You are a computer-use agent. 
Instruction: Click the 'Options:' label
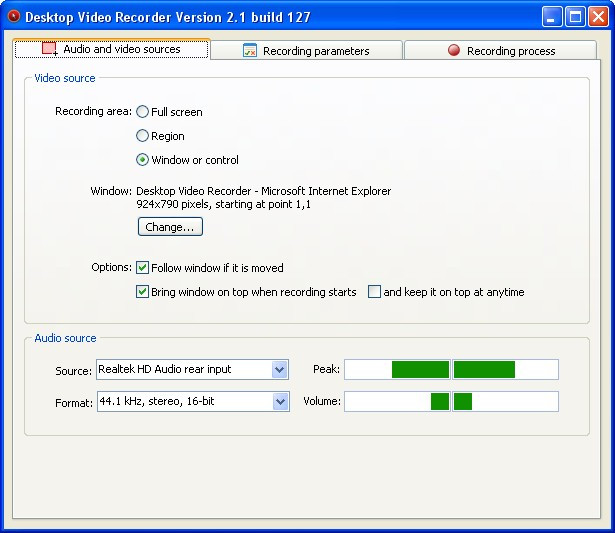tap(111, 267)
